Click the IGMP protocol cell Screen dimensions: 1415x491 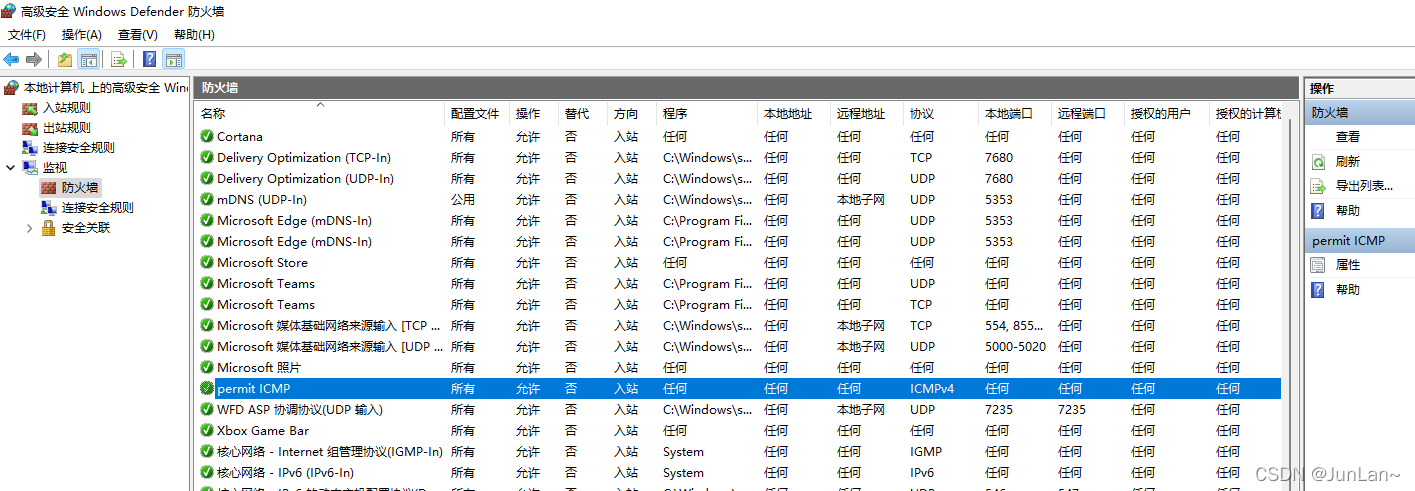pyautogui.click(x=926, y=451)
